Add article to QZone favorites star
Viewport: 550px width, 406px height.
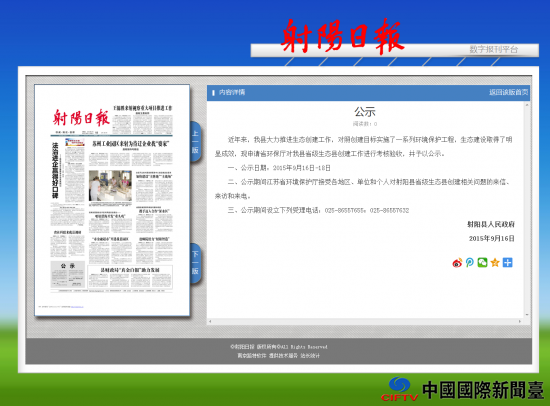click(495, 262)
